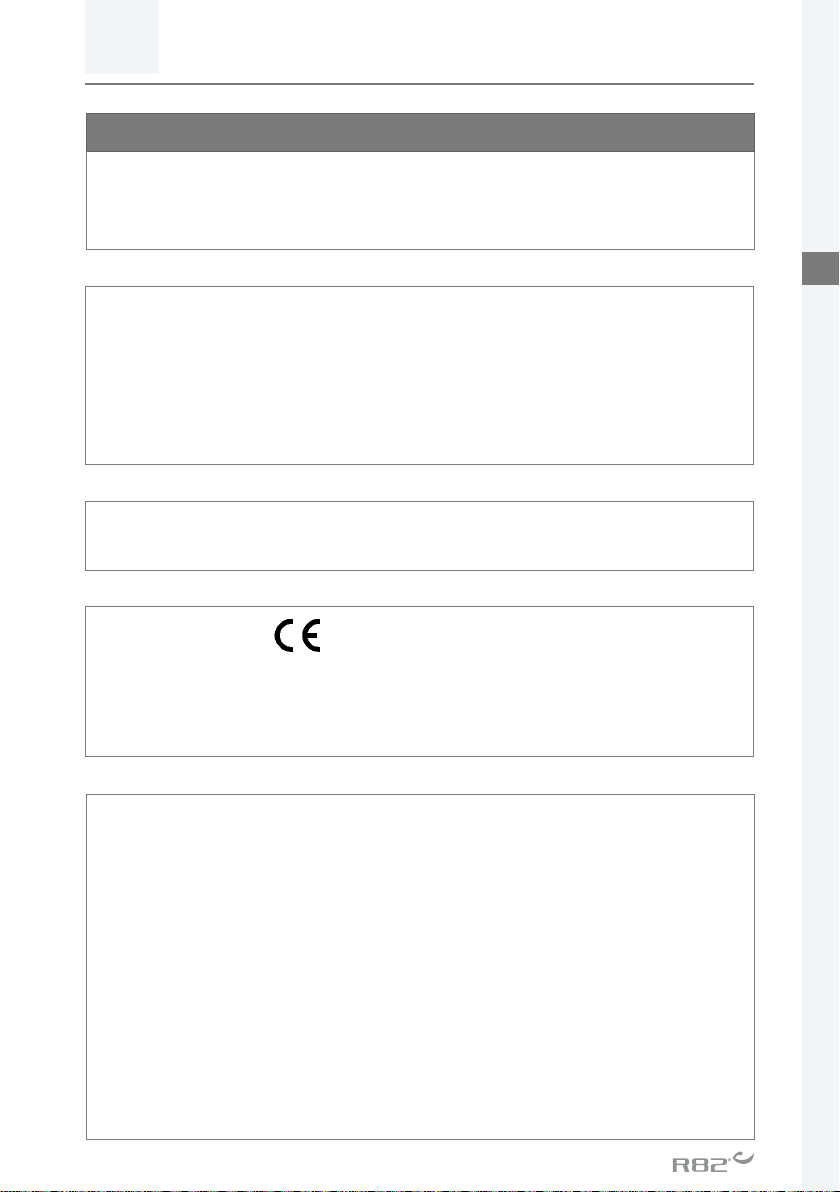Click the blank area left of CE mark
This screenshot has height=1192, width=840.
click(x=179, y=636)
